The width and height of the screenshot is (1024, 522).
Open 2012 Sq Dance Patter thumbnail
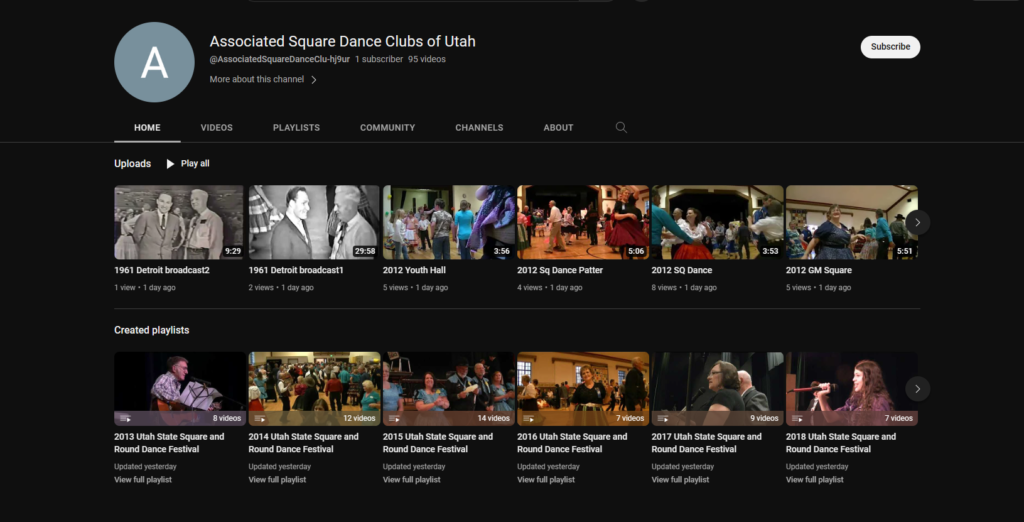pos(583,222)
